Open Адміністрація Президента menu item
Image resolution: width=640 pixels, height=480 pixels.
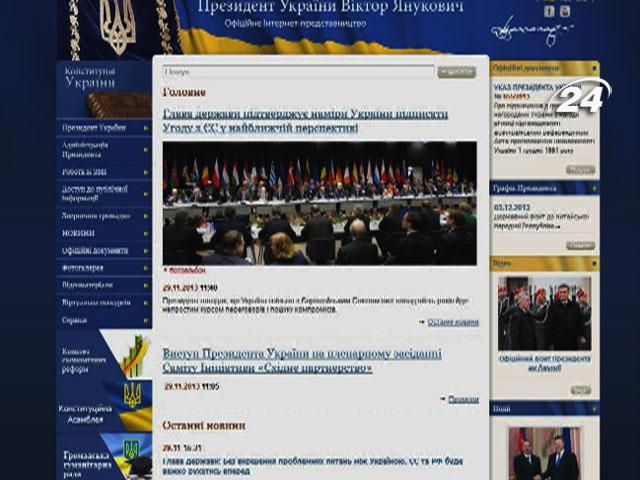point(85,150)
